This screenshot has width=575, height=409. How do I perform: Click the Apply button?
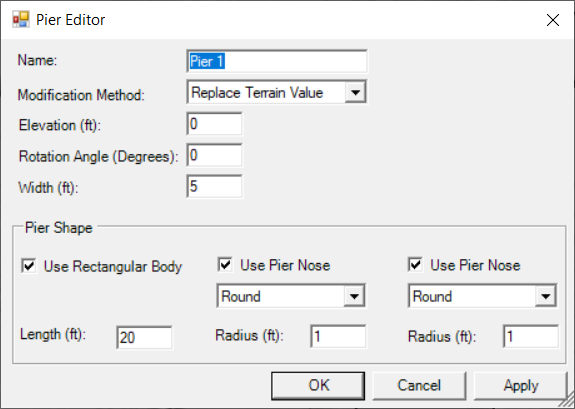pos(521,386)
